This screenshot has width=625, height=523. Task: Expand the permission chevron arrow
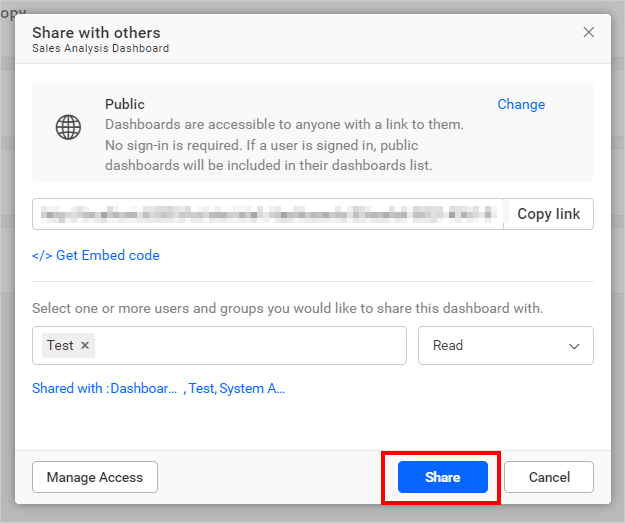[574, 346]
